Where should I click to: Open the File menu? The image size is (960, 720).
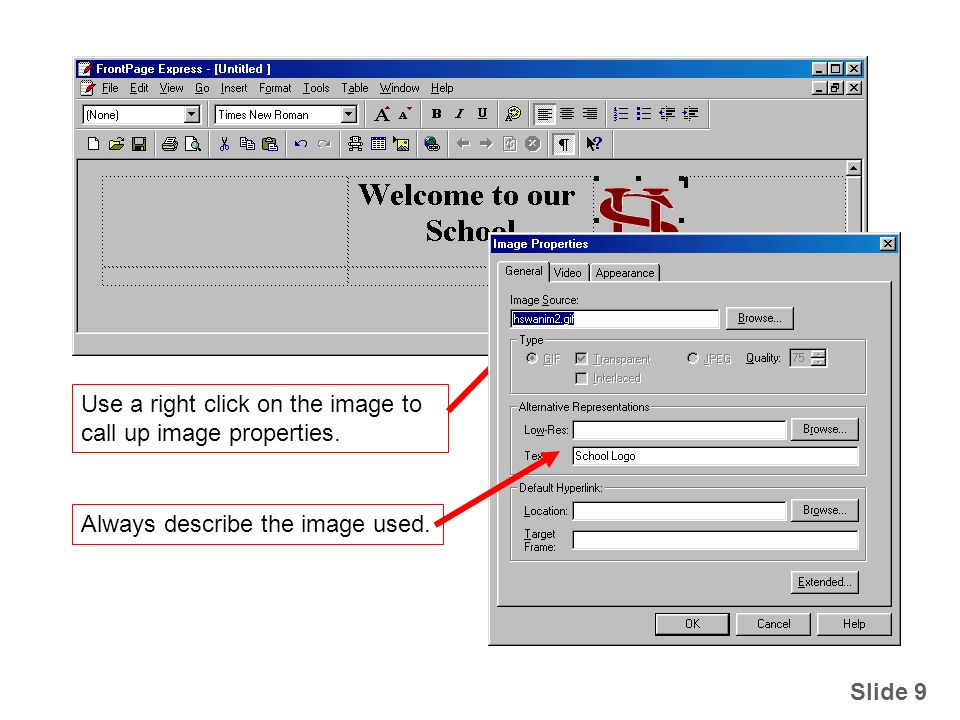point(110,88)
